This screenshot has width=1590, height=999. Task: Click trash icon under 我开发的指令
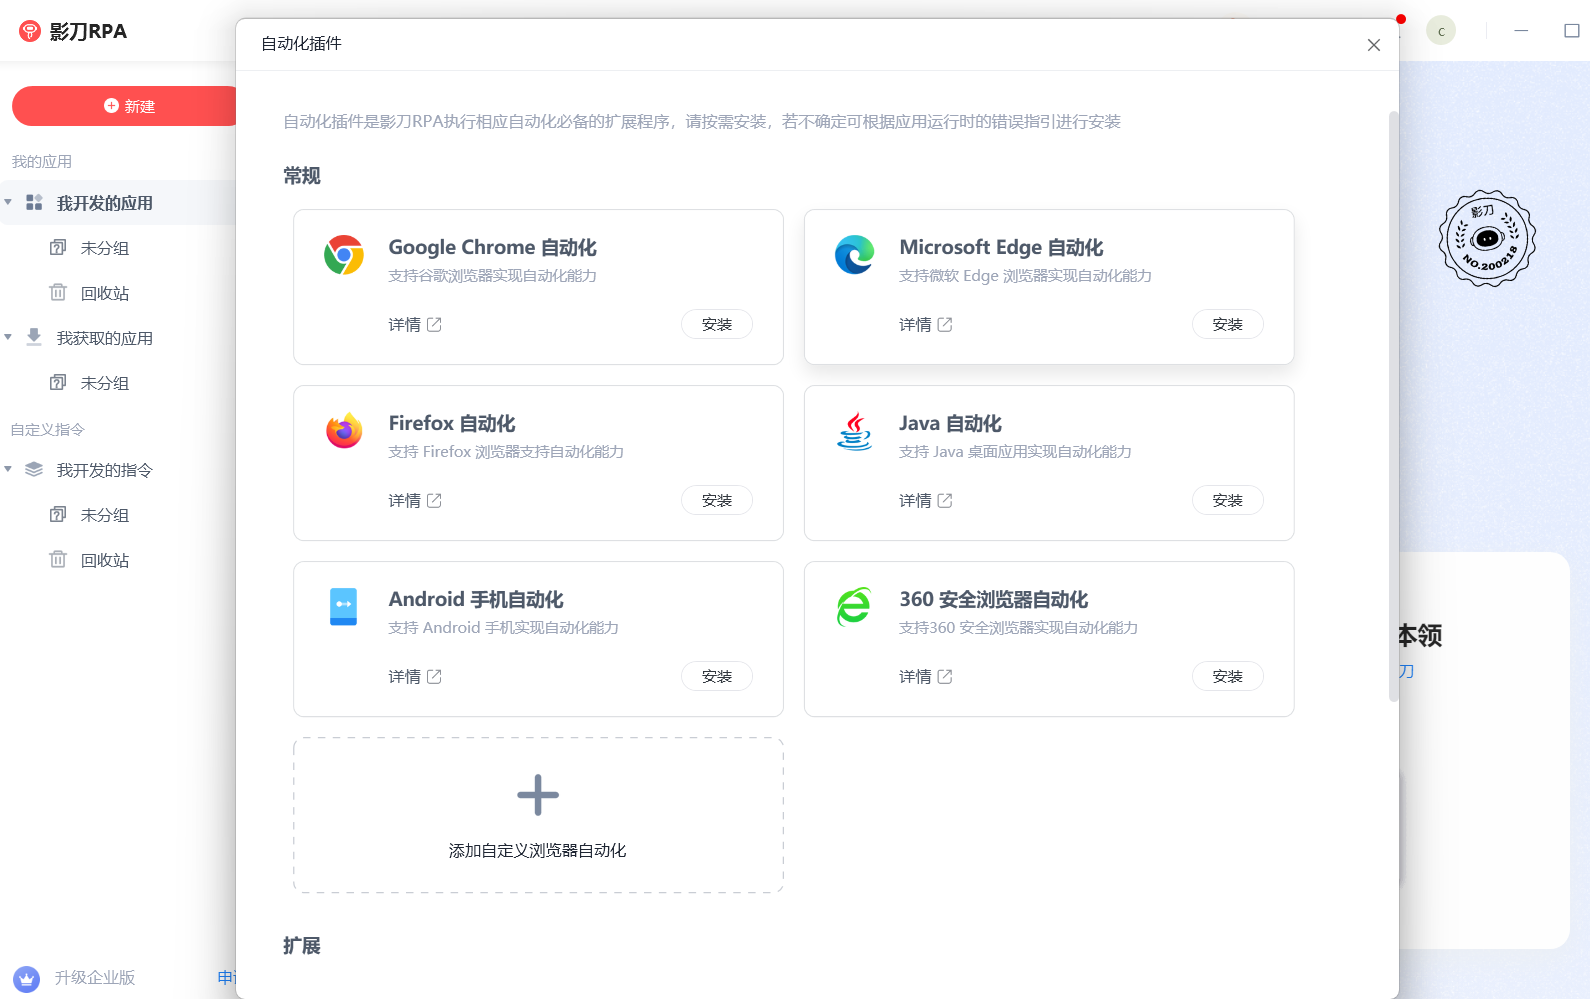(x=58, y=559)
